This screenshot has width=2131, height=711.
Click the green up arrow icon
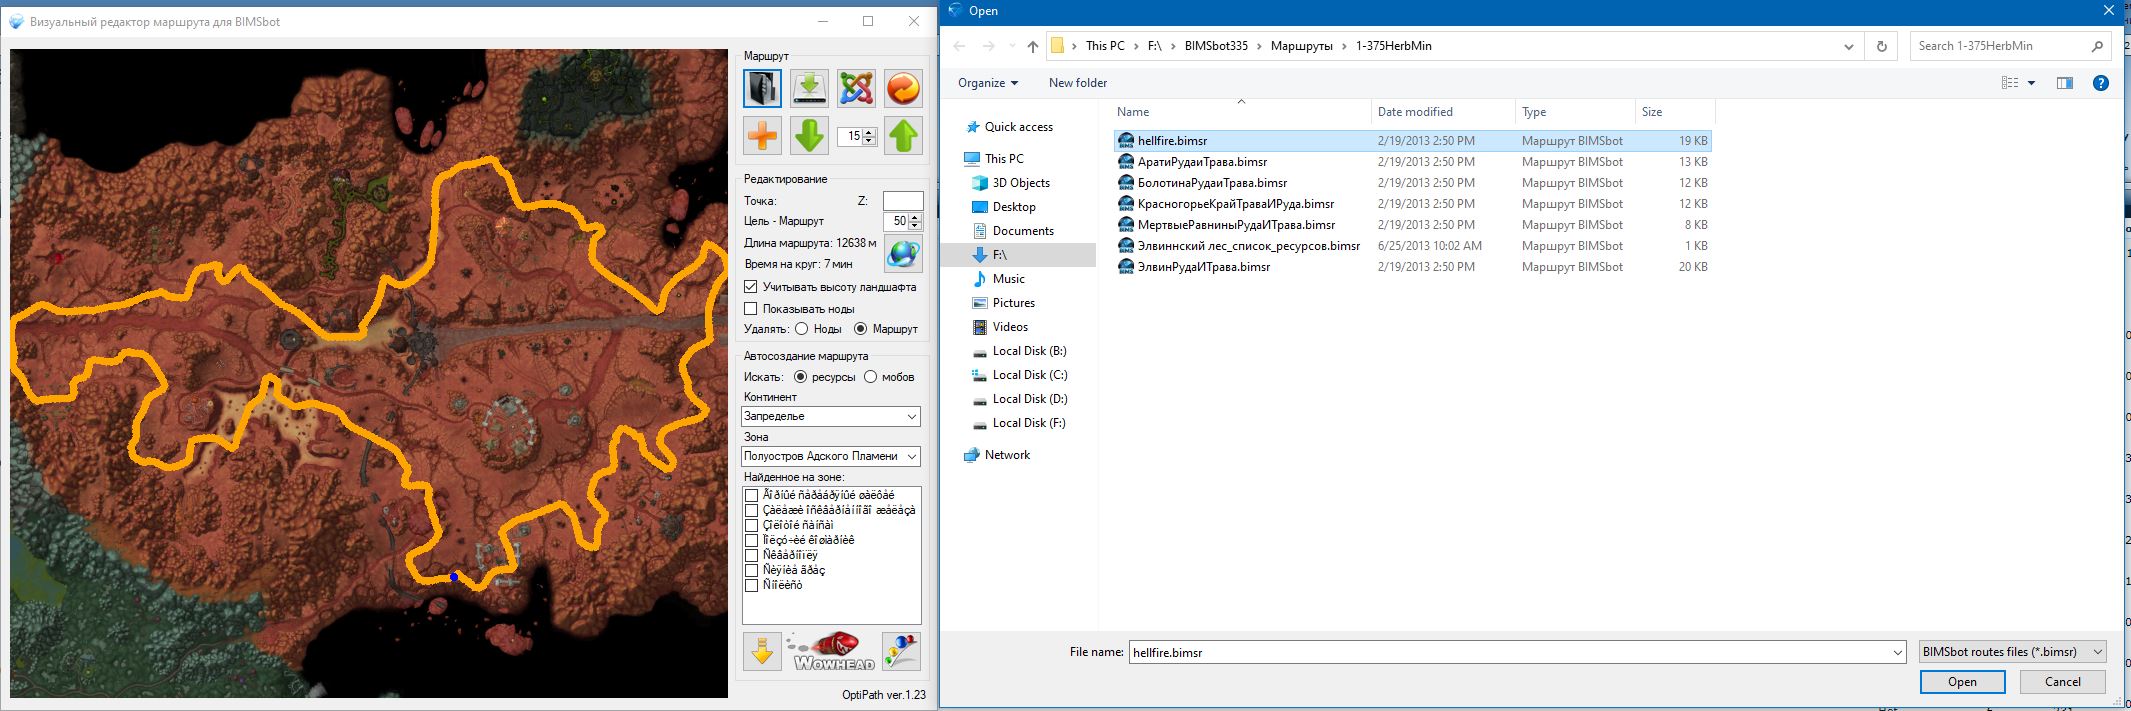(903, 135)
